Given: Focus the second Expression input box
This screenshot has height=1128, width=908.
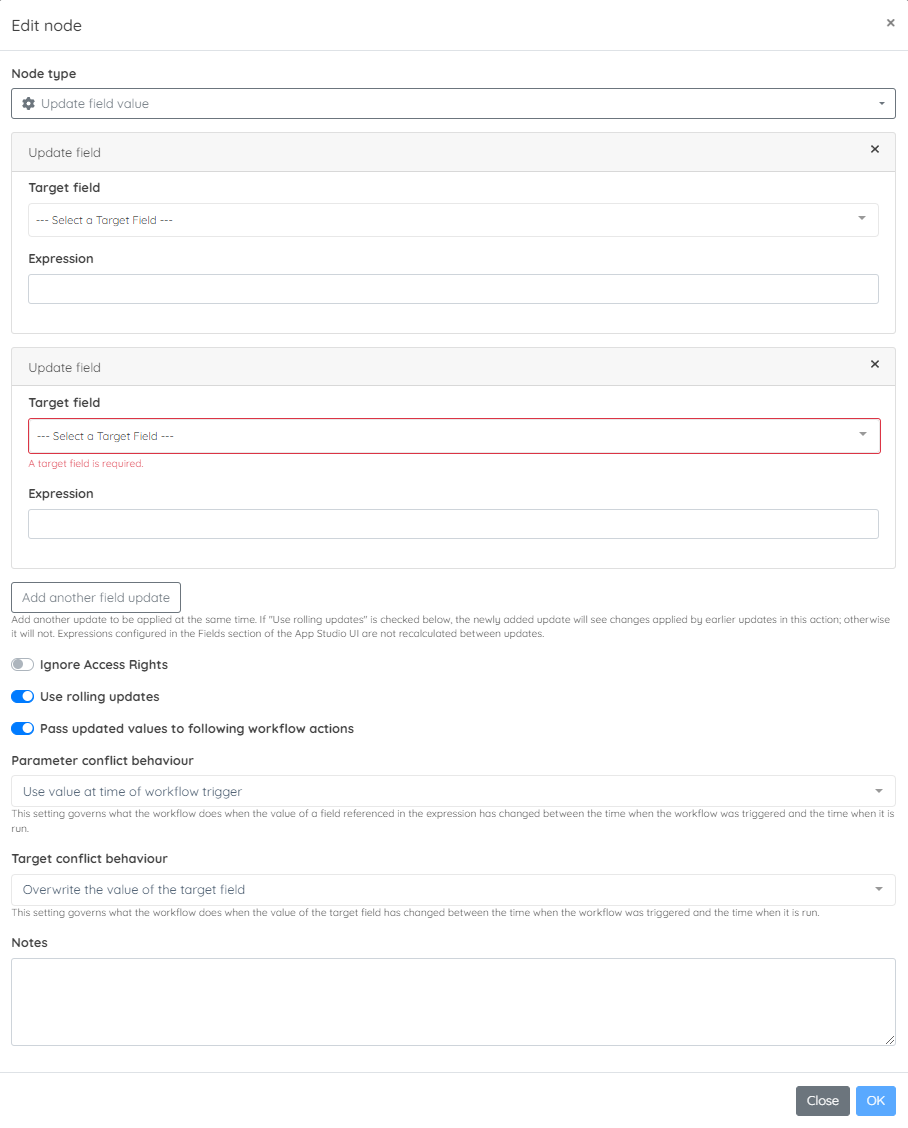Looking at the screenshot, I should pos(453,524).
